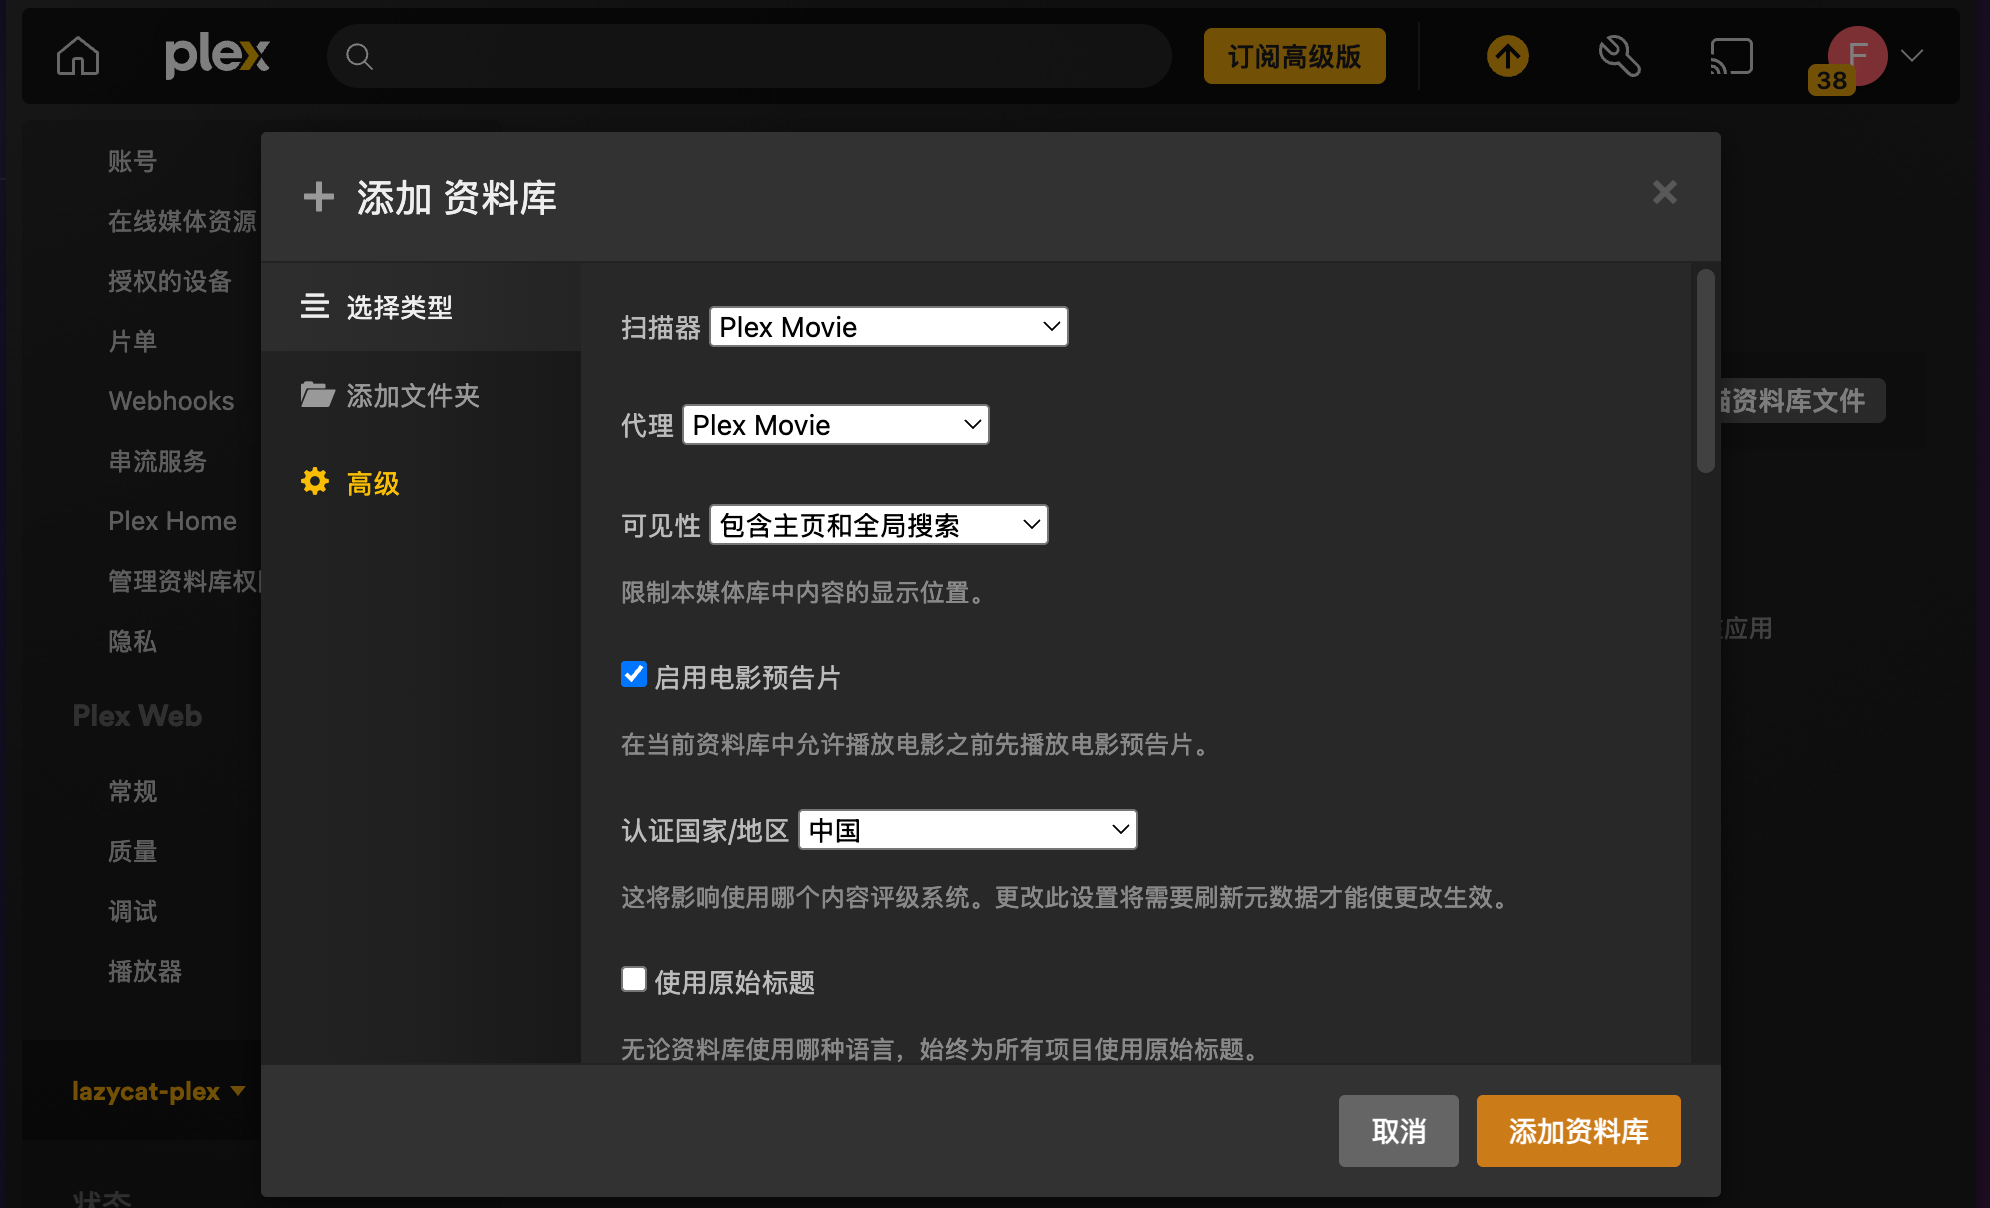
Task: Click the gear icon beside 高级
Action: (x=315, y=482)
